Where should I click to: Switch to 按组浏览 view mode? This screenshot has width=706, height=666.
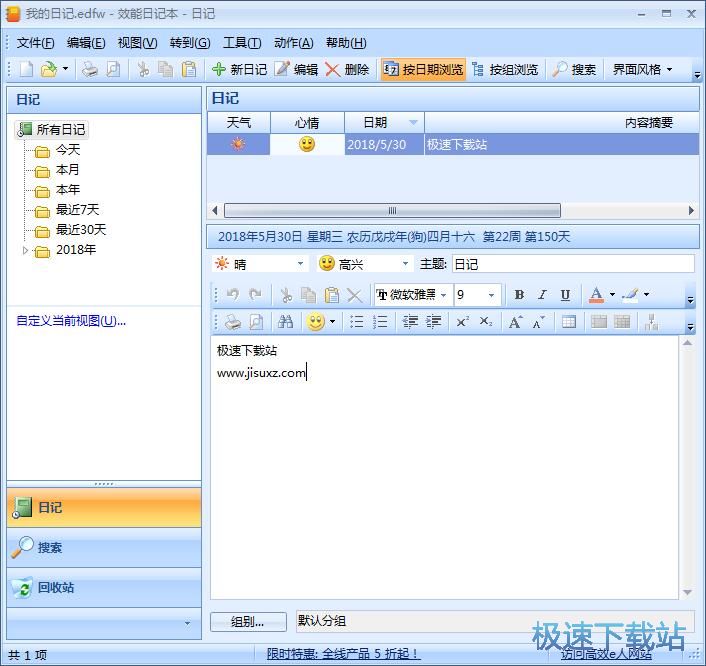tap(505, 69)
